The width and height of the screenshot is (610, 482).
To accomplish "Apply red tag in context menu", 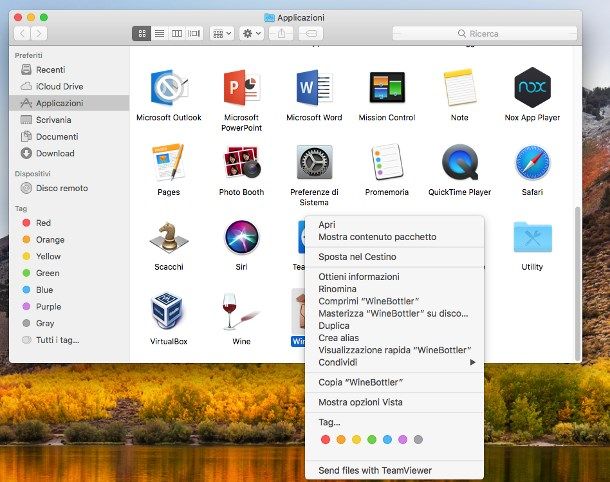I will tap(326, 440).
